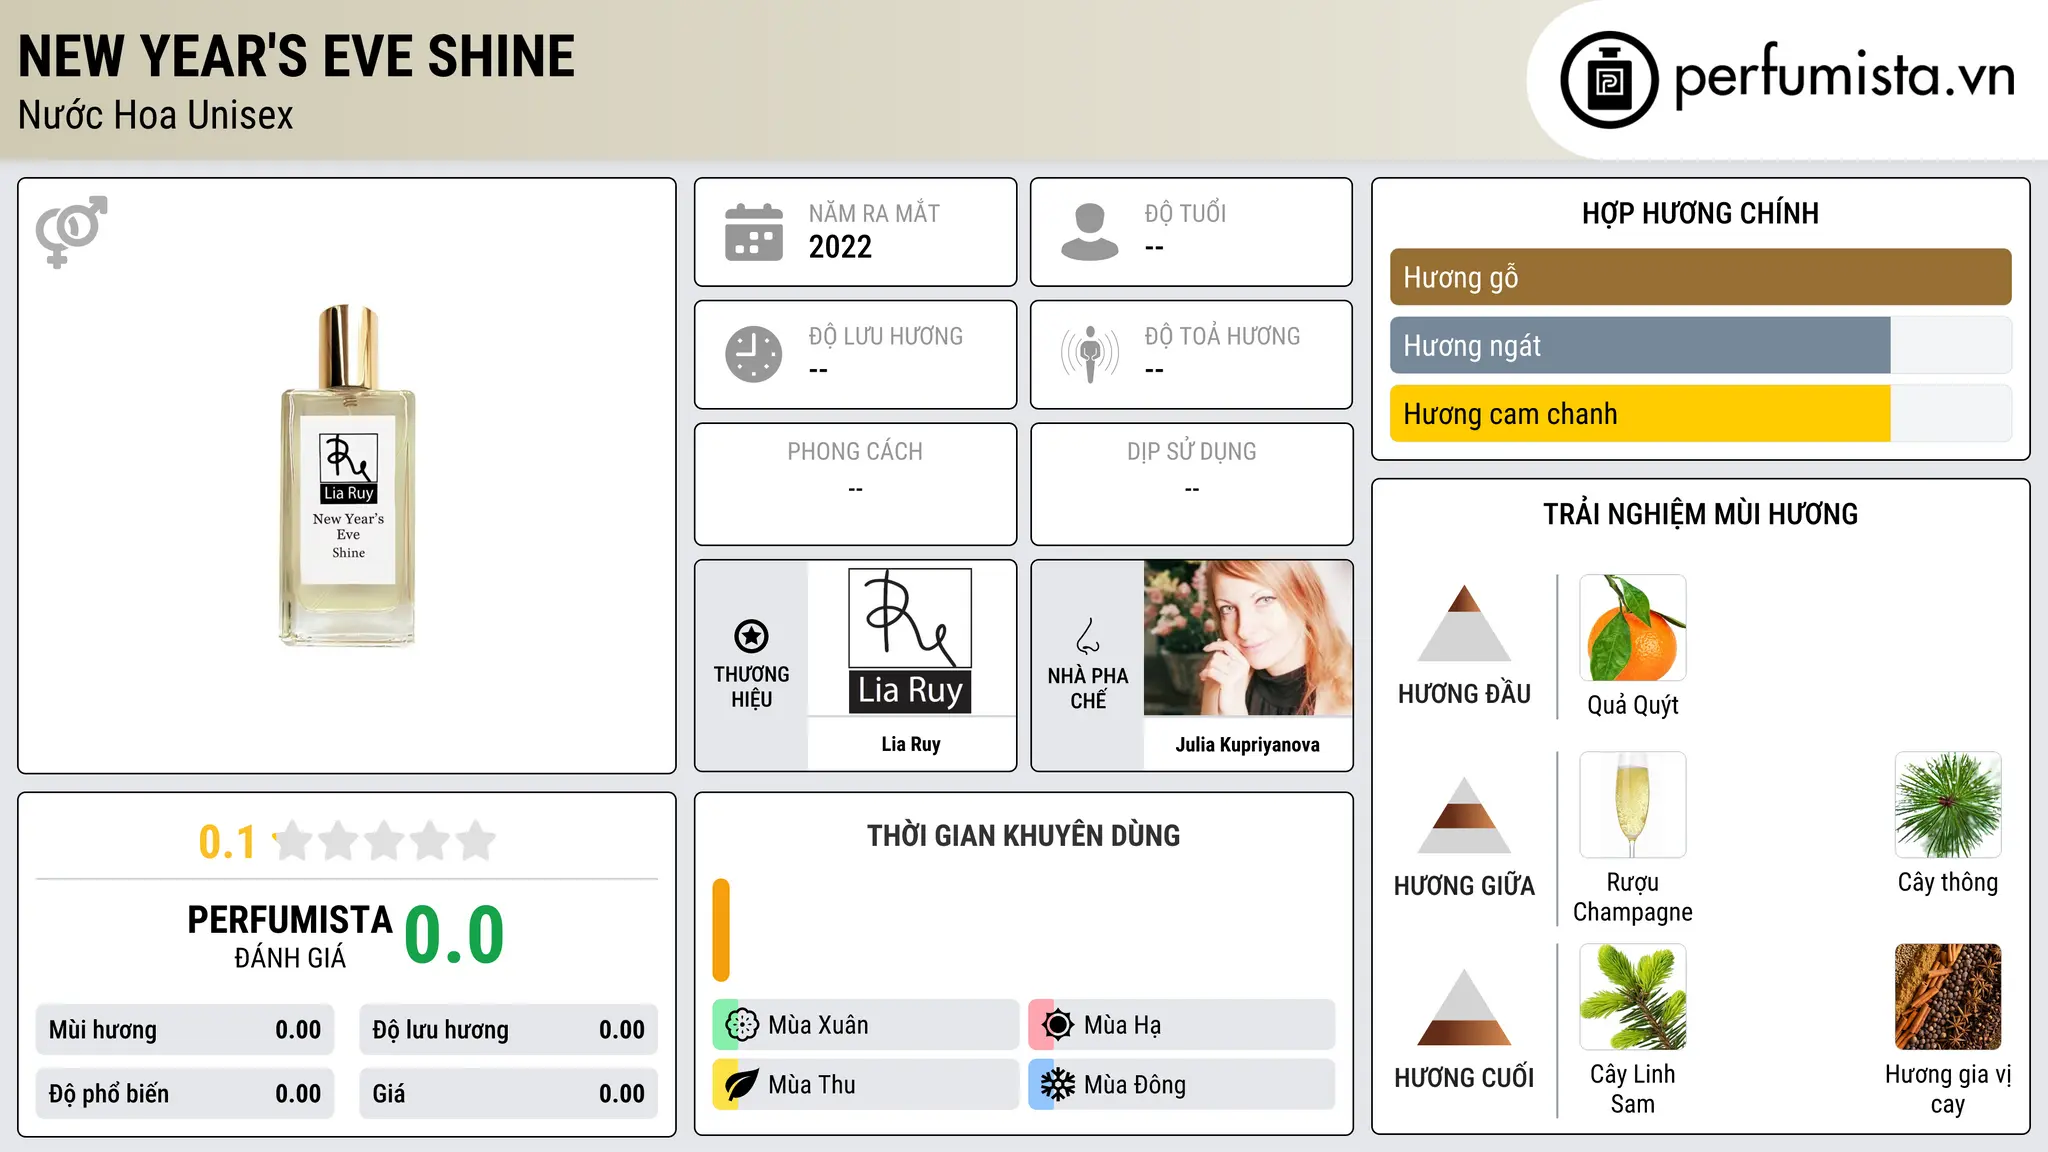Click the "PERFUMISTA ĐÁNH GIÁ" label
This screenshot has height=1152, width=2048.
click(x=290, y=936)
